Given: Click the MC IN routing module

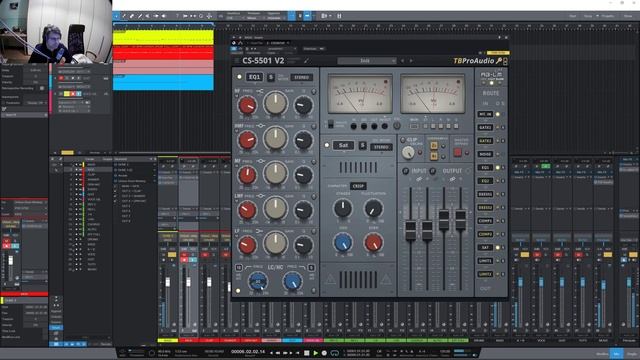Looking at the screenshot, I should tap(485, 114).
